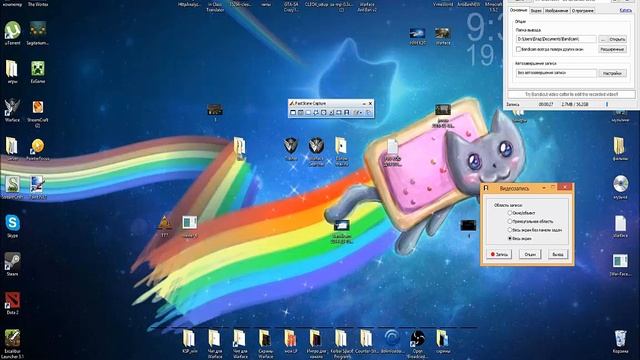Choose Capture Window/Object tool in FastStone

301,112
